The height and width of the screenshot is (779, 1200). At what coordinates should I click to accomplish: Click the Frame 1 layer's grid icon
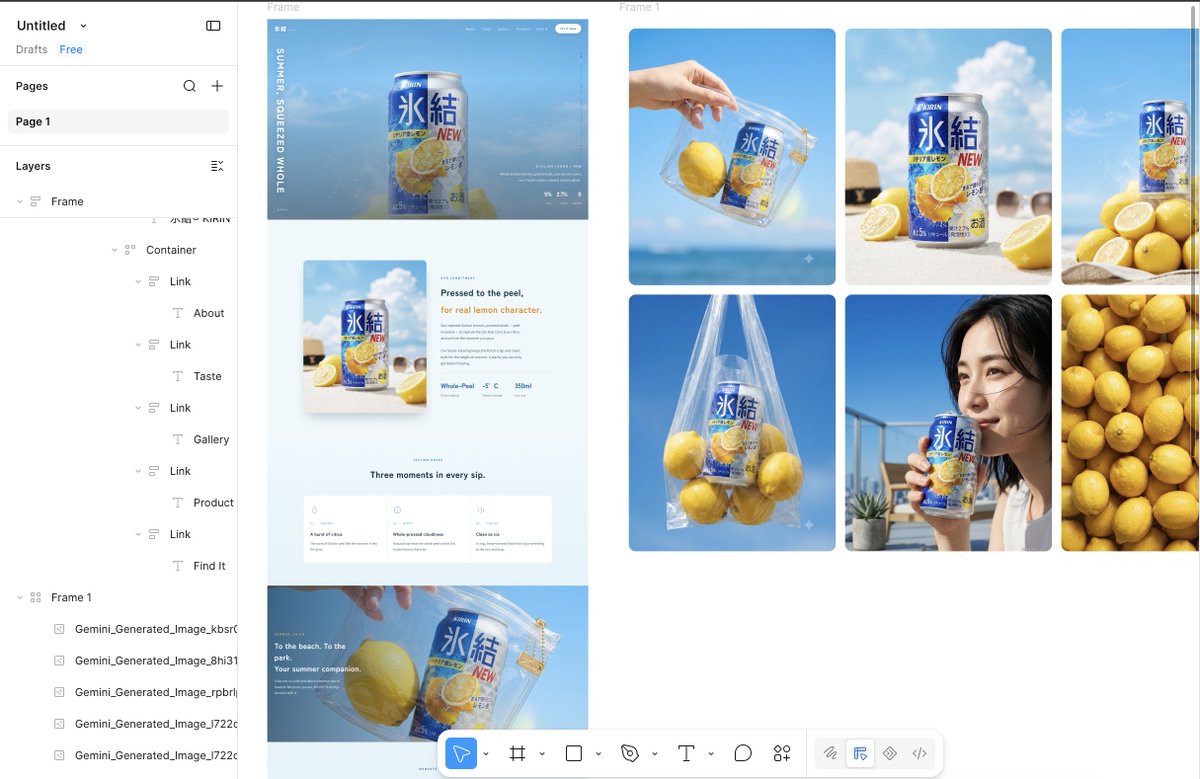[x=35, y=598]
